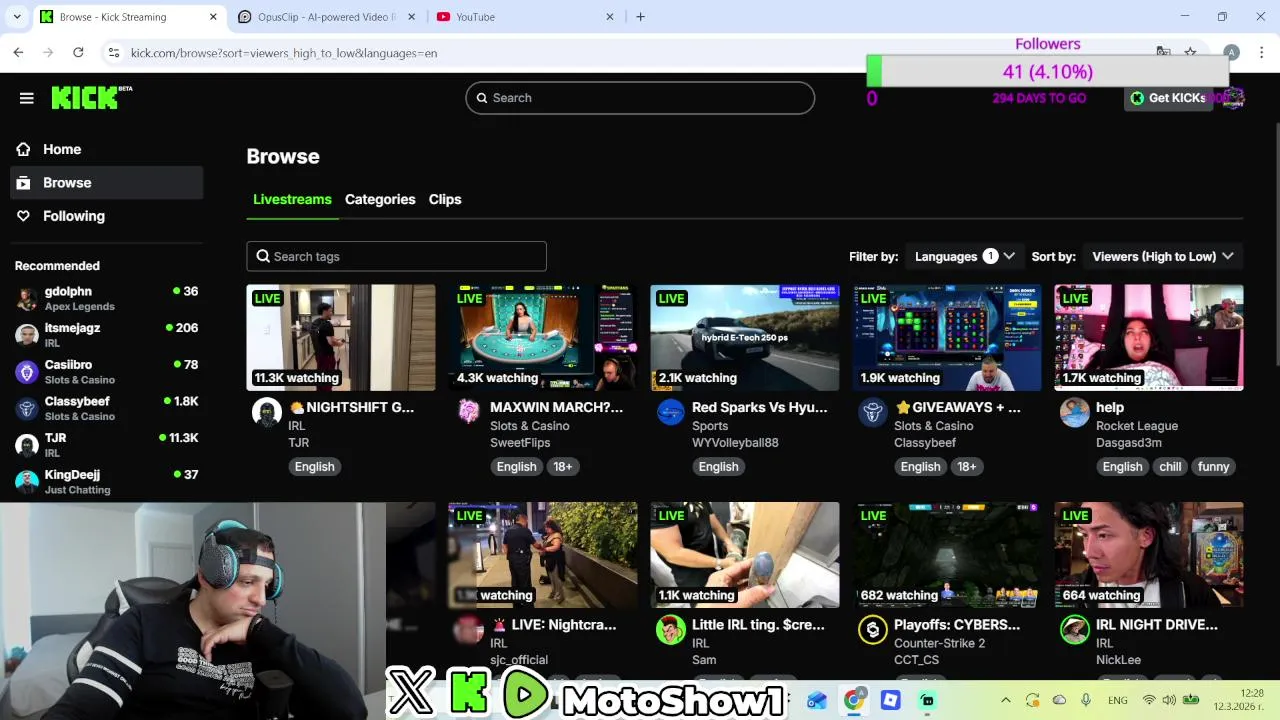Open Sort by Viewers dropdown

1162,256
